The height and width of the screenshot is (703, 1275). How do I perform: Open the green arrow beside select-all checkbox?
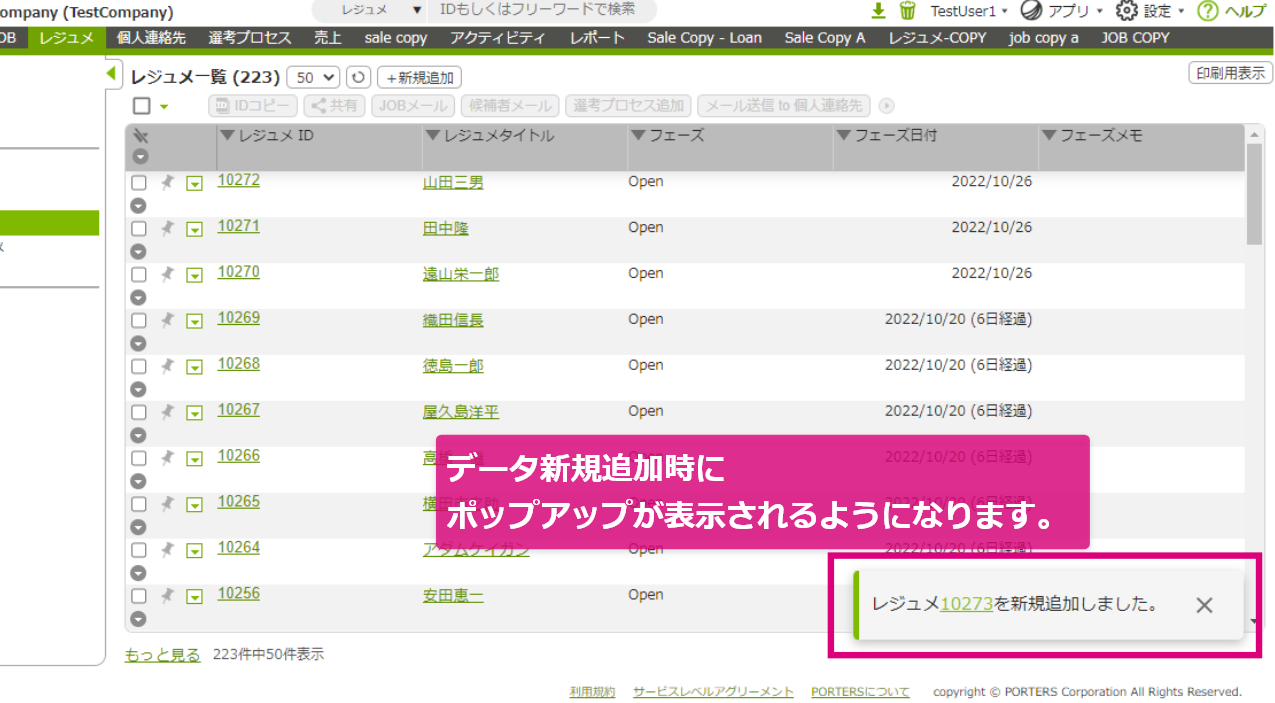[163, 107]
